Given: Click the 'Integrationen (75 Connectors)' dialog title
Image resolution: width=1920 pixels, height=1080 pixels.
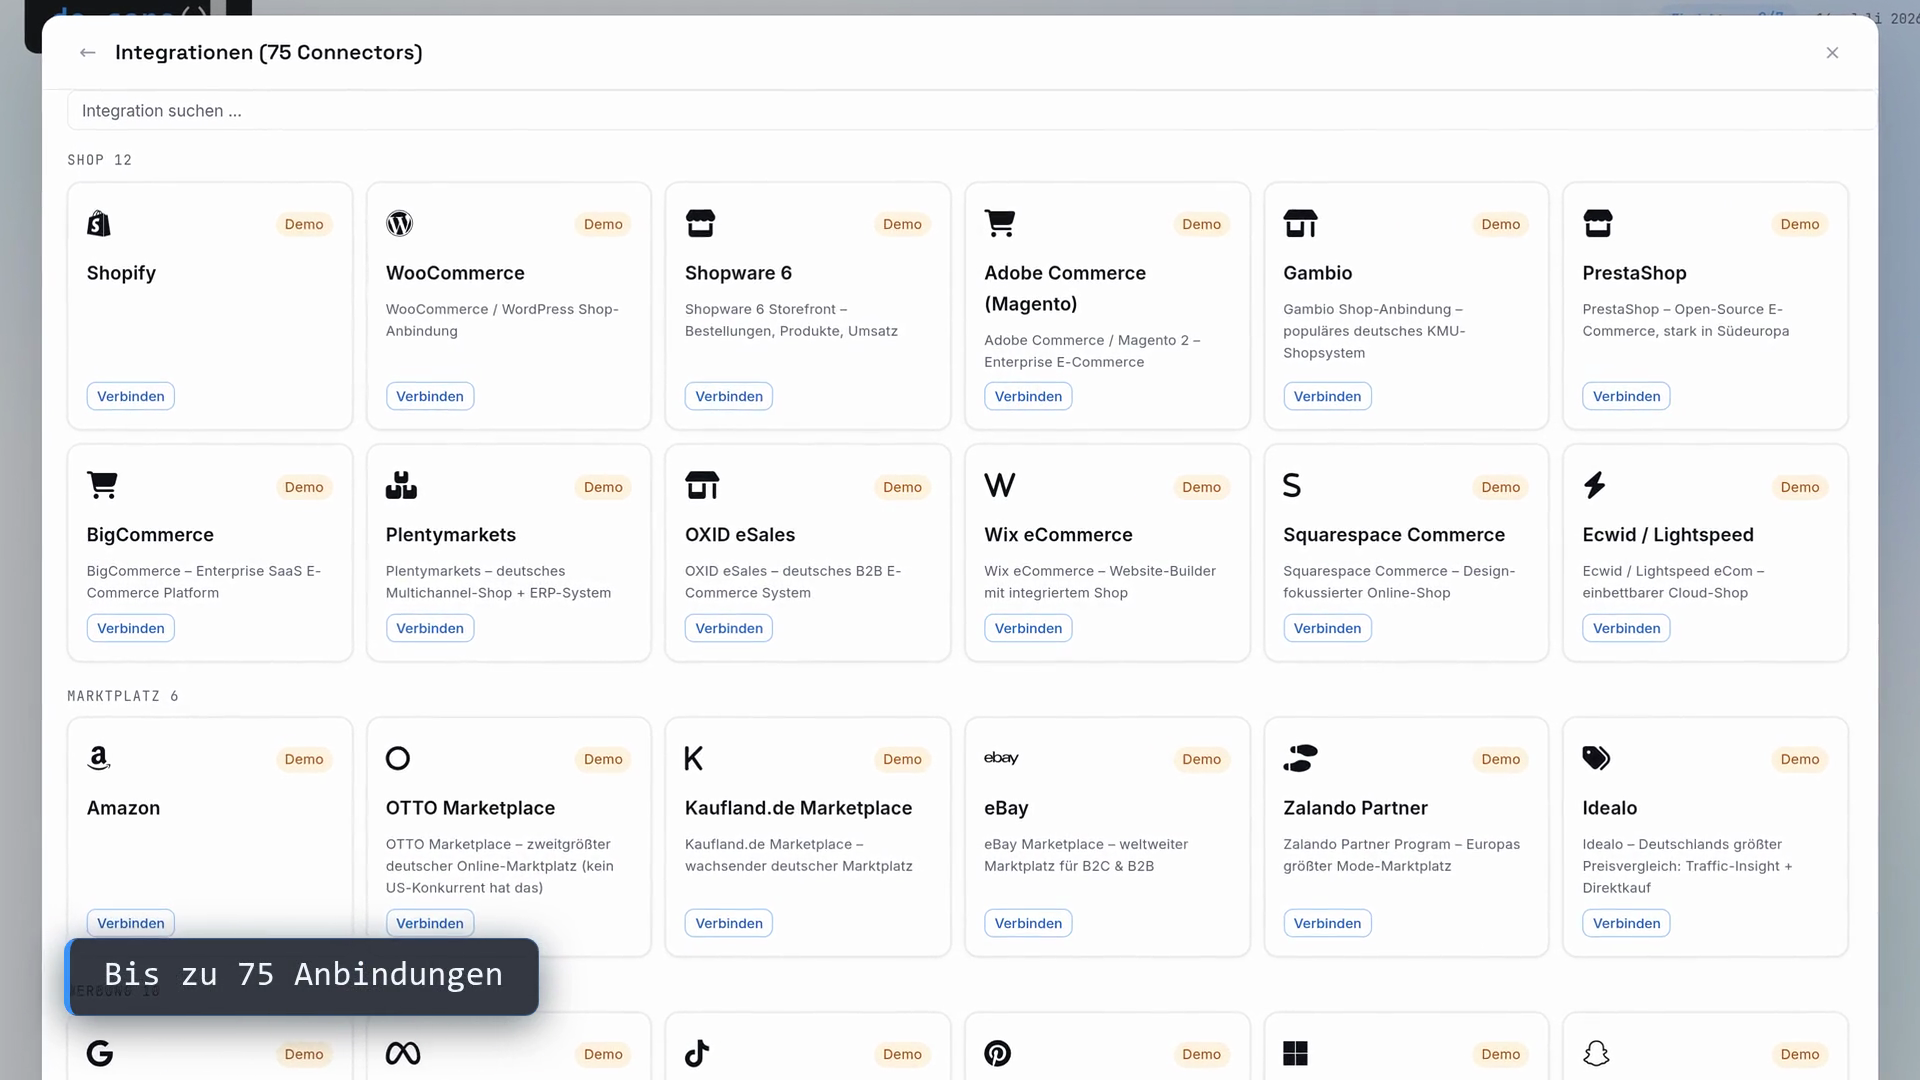Looking at the screenshot, I should [x=269, y=53].
